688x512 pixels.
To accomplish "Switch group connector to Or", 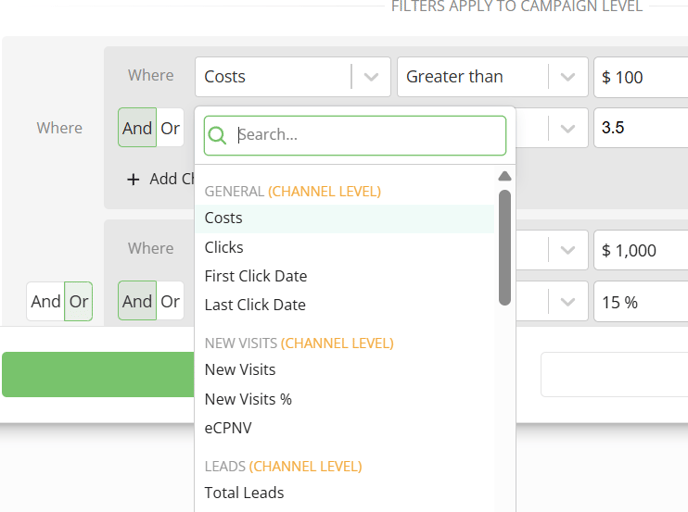I will (x=79, y=301).
